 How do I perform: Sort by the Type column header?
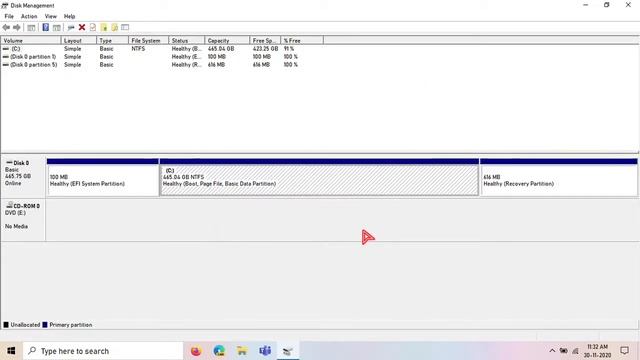(113, 40)
